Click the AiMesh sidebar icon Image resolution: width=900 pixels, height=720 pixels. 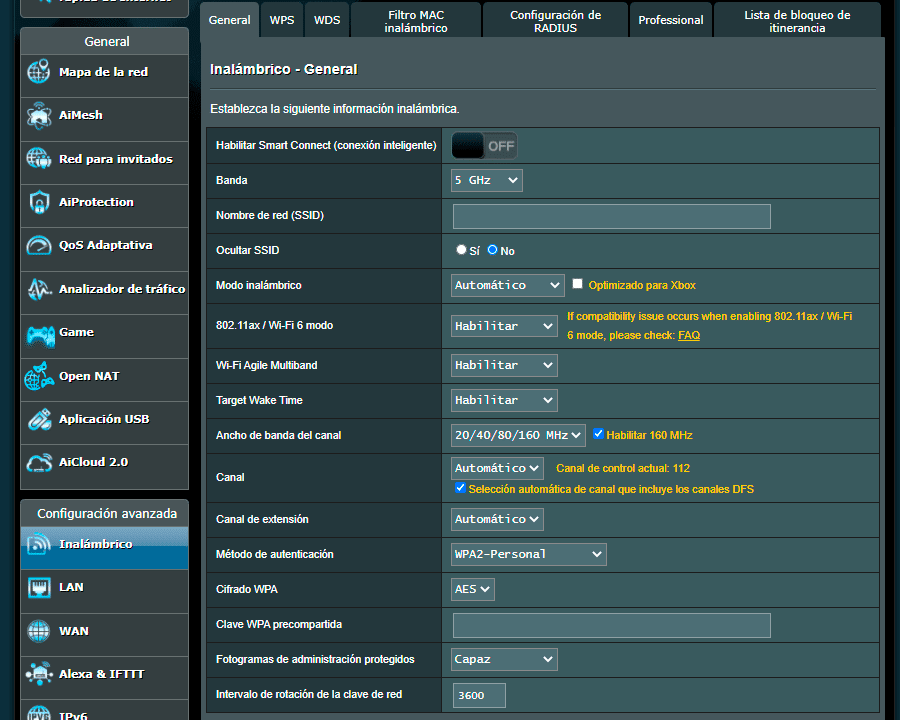tap(38, 115)
